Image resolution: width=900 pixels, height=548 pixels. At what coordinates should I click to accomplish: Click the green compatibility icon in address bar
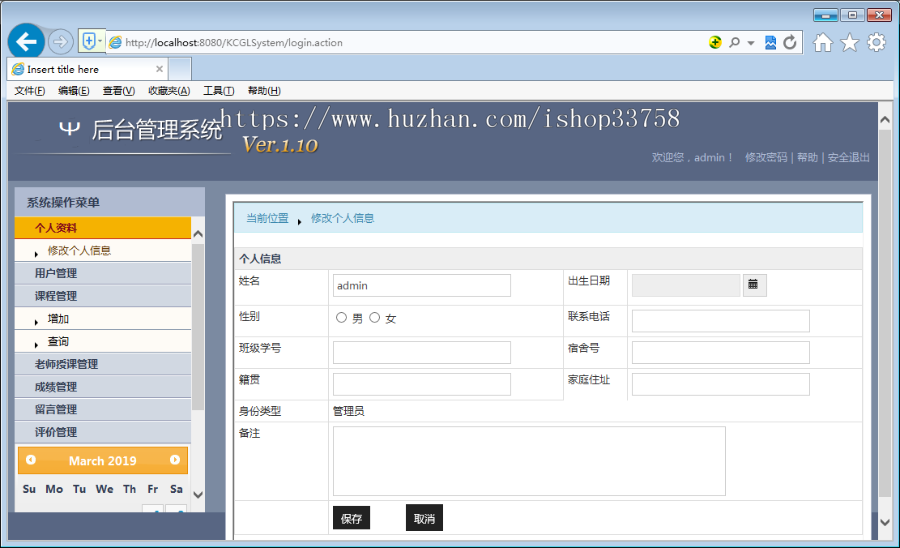point(715,42)
